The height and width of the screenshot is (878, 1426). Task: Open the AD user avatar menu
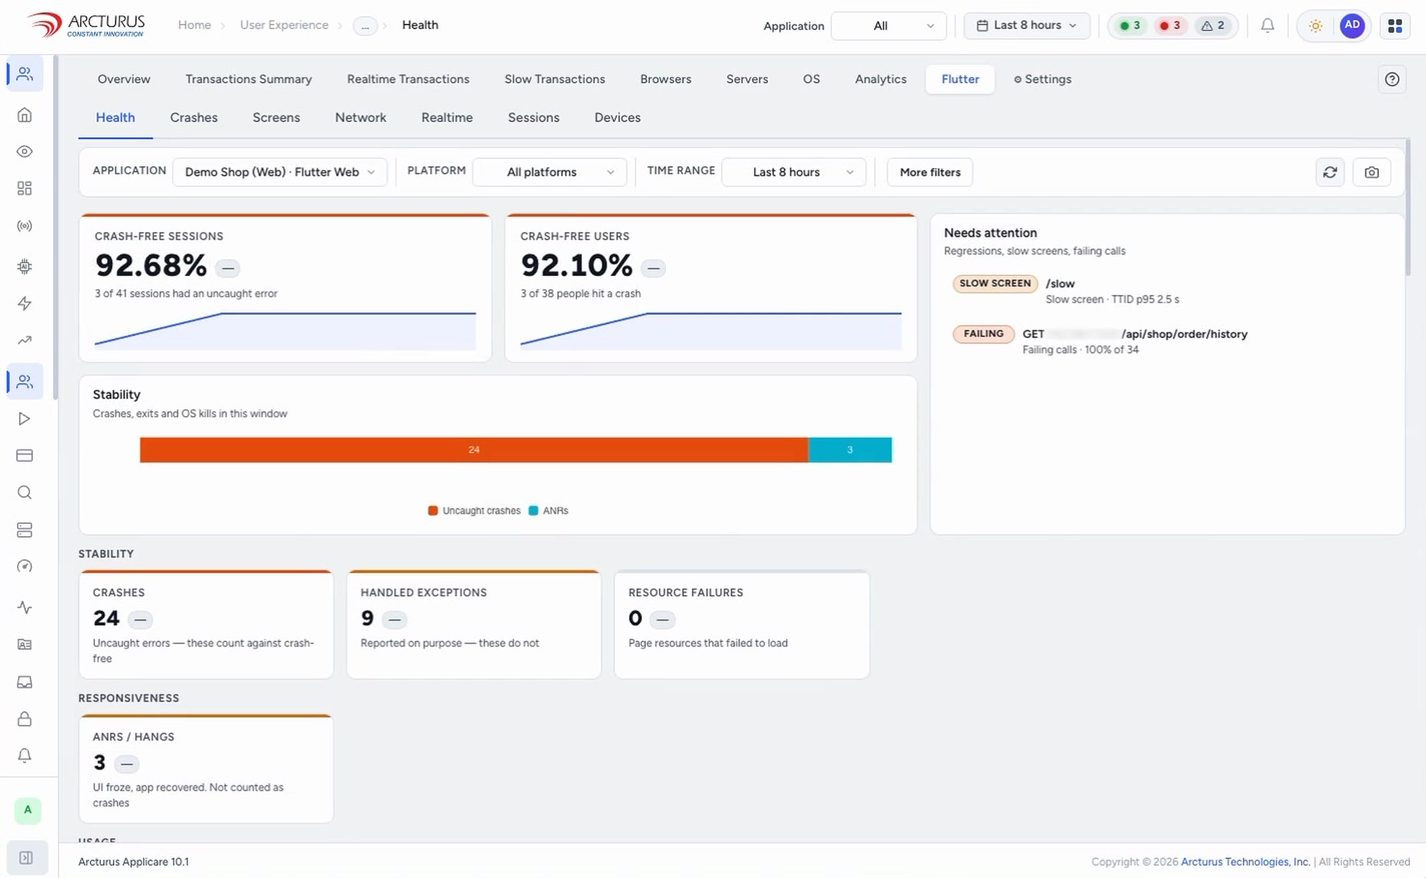(1352, 26)
